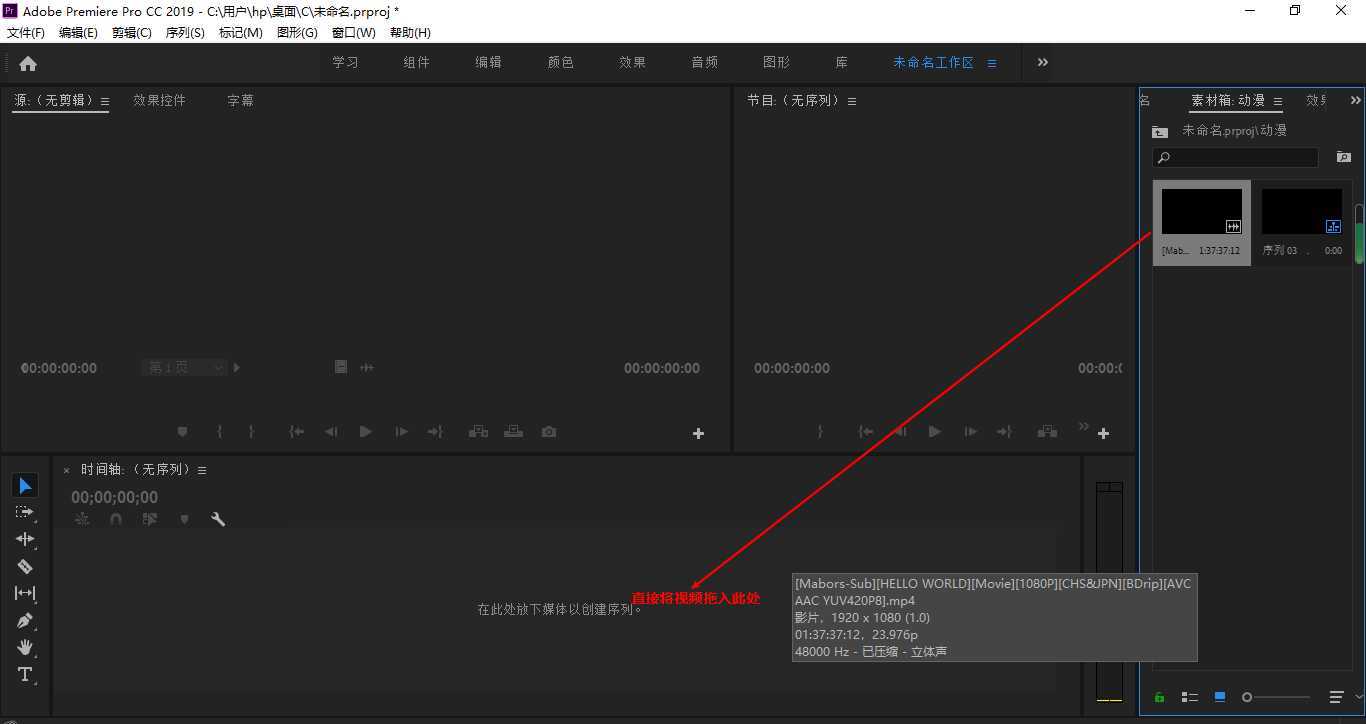Screen dimensions: 1366x724
Task: Navigate up one bin folder level
Action: [1160, 131]
